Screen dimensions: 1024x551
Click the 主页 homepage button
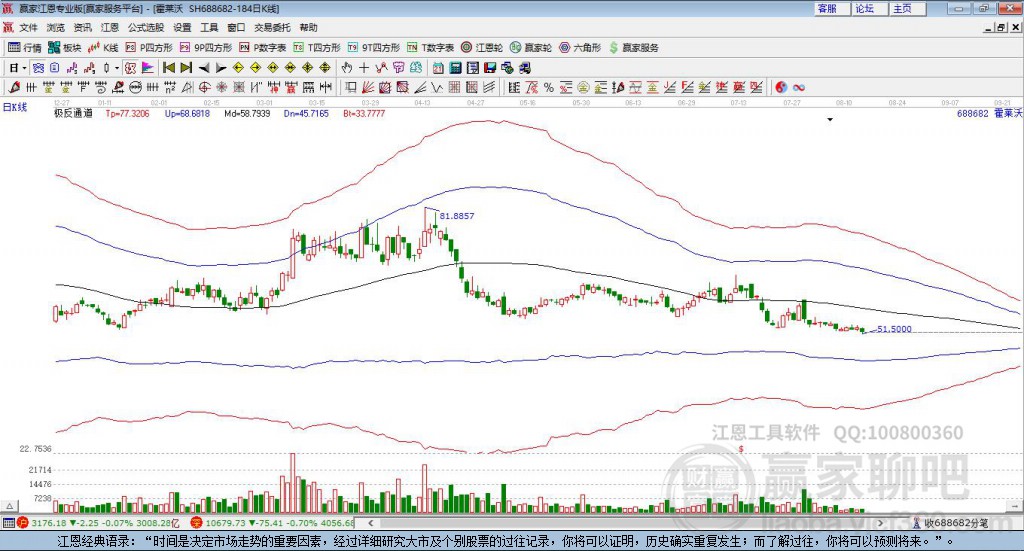[x=908, y=8]
